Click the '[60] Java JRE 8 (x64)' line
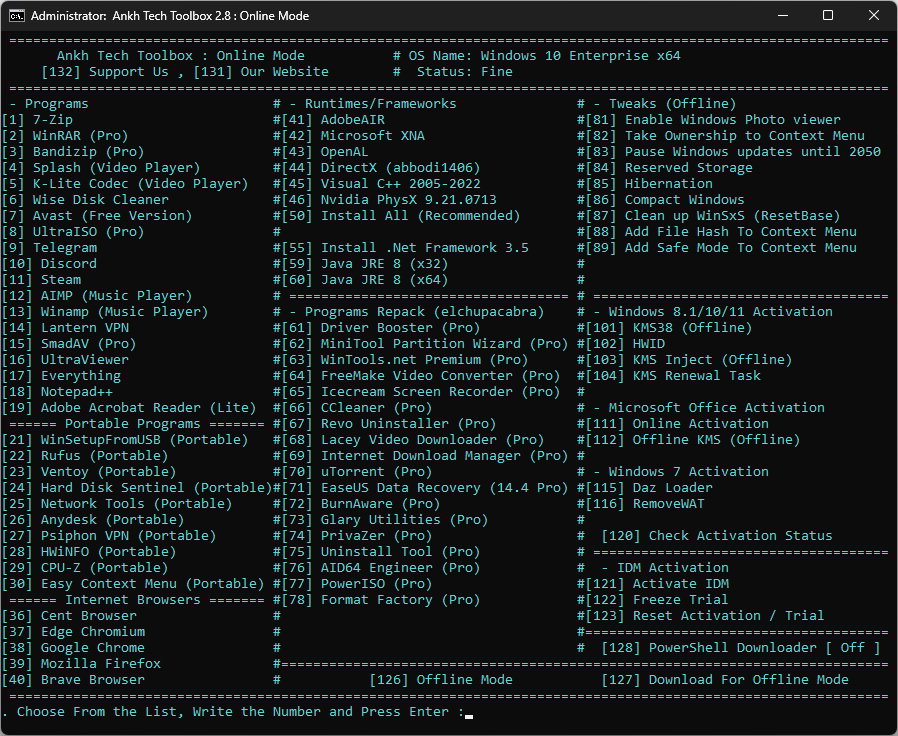The width and height of the screenshot is (898, 736). [365, 280]
